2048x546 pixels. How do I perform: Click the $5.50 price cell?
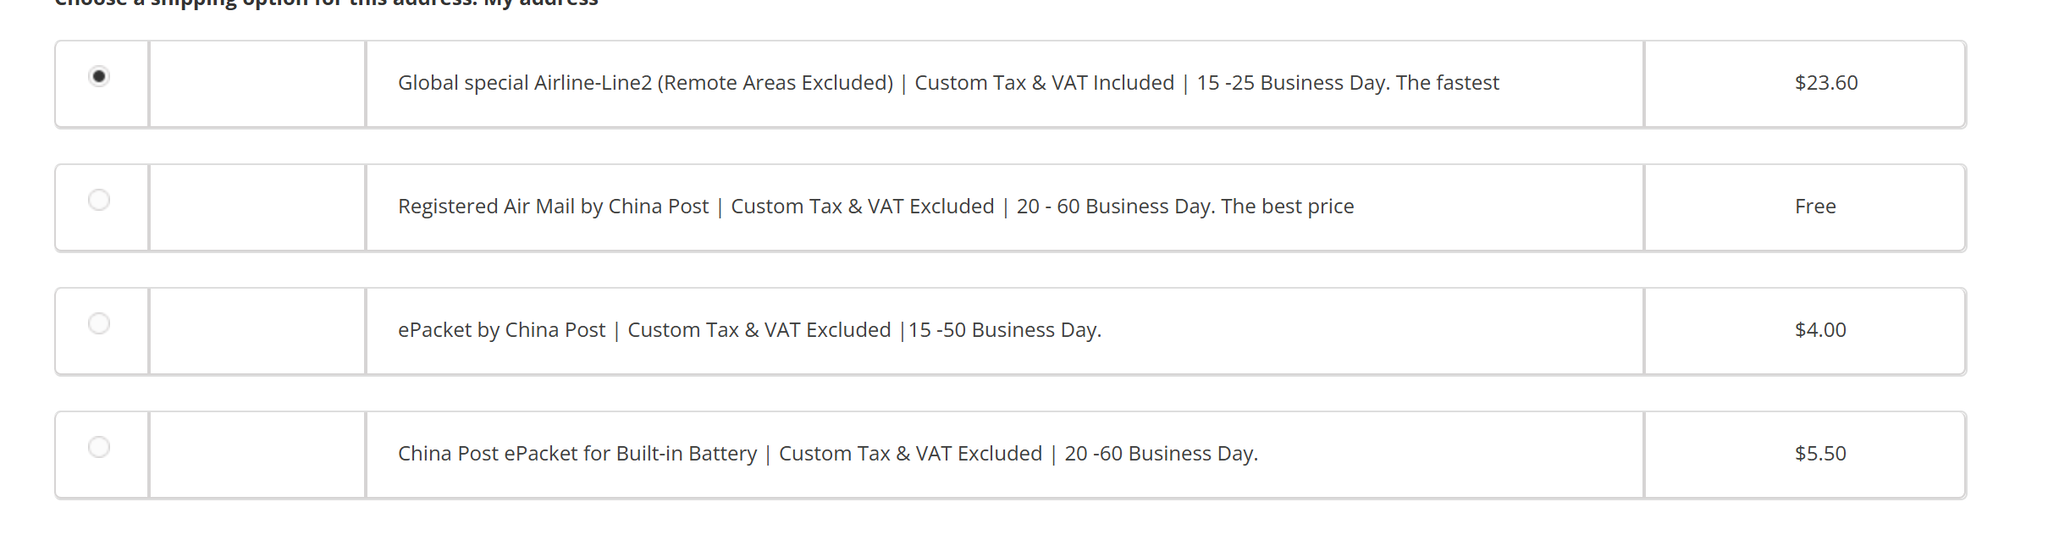pyautogui.click(x=1820, y=454)
